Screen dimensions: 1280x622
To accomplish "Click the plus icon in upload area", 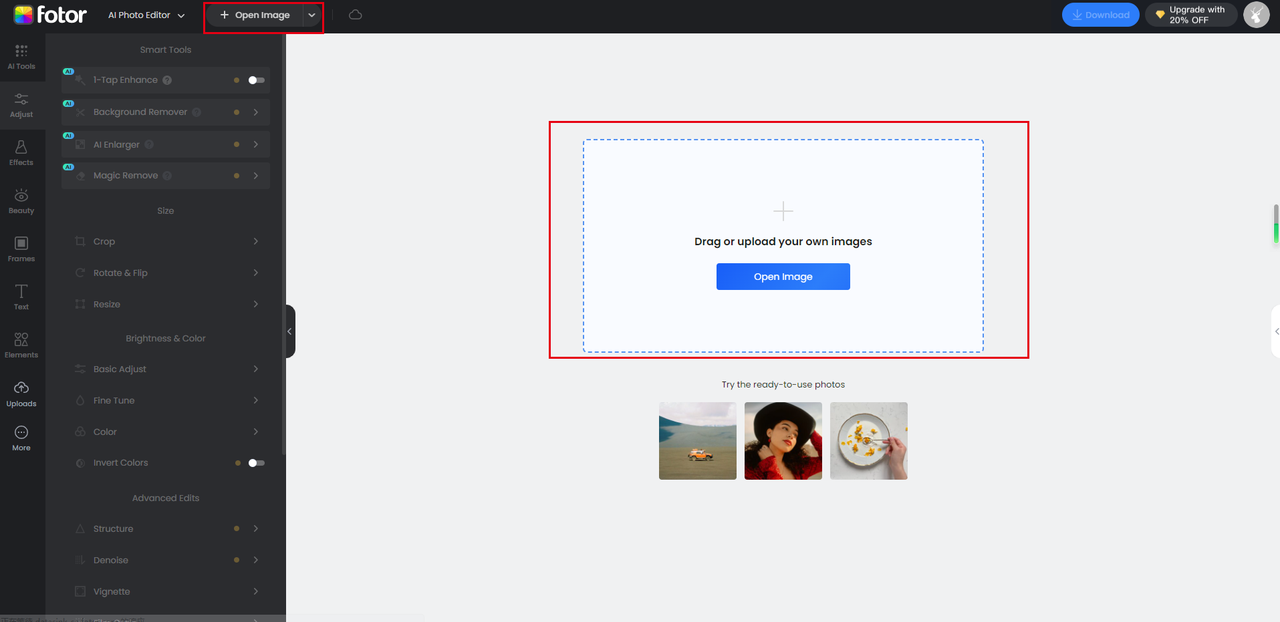I will coord(783,211).
